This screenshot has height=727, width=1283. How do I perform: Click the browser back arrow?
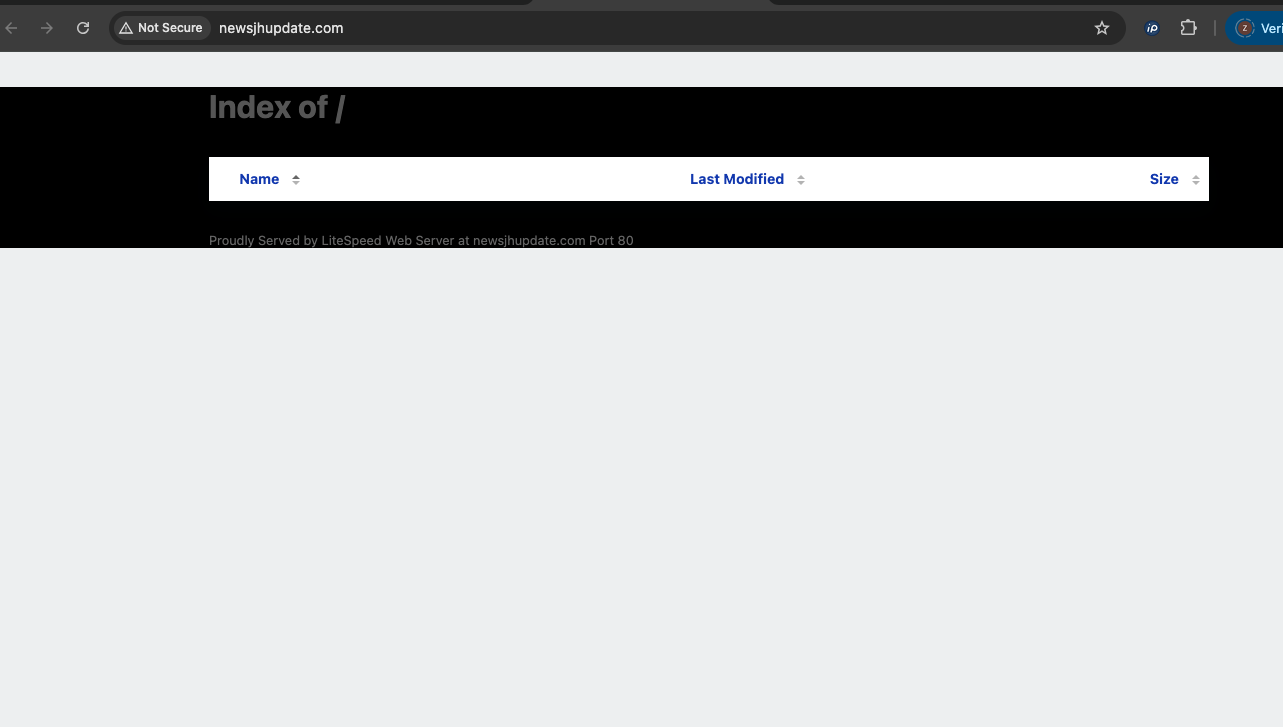coord(12,28)
